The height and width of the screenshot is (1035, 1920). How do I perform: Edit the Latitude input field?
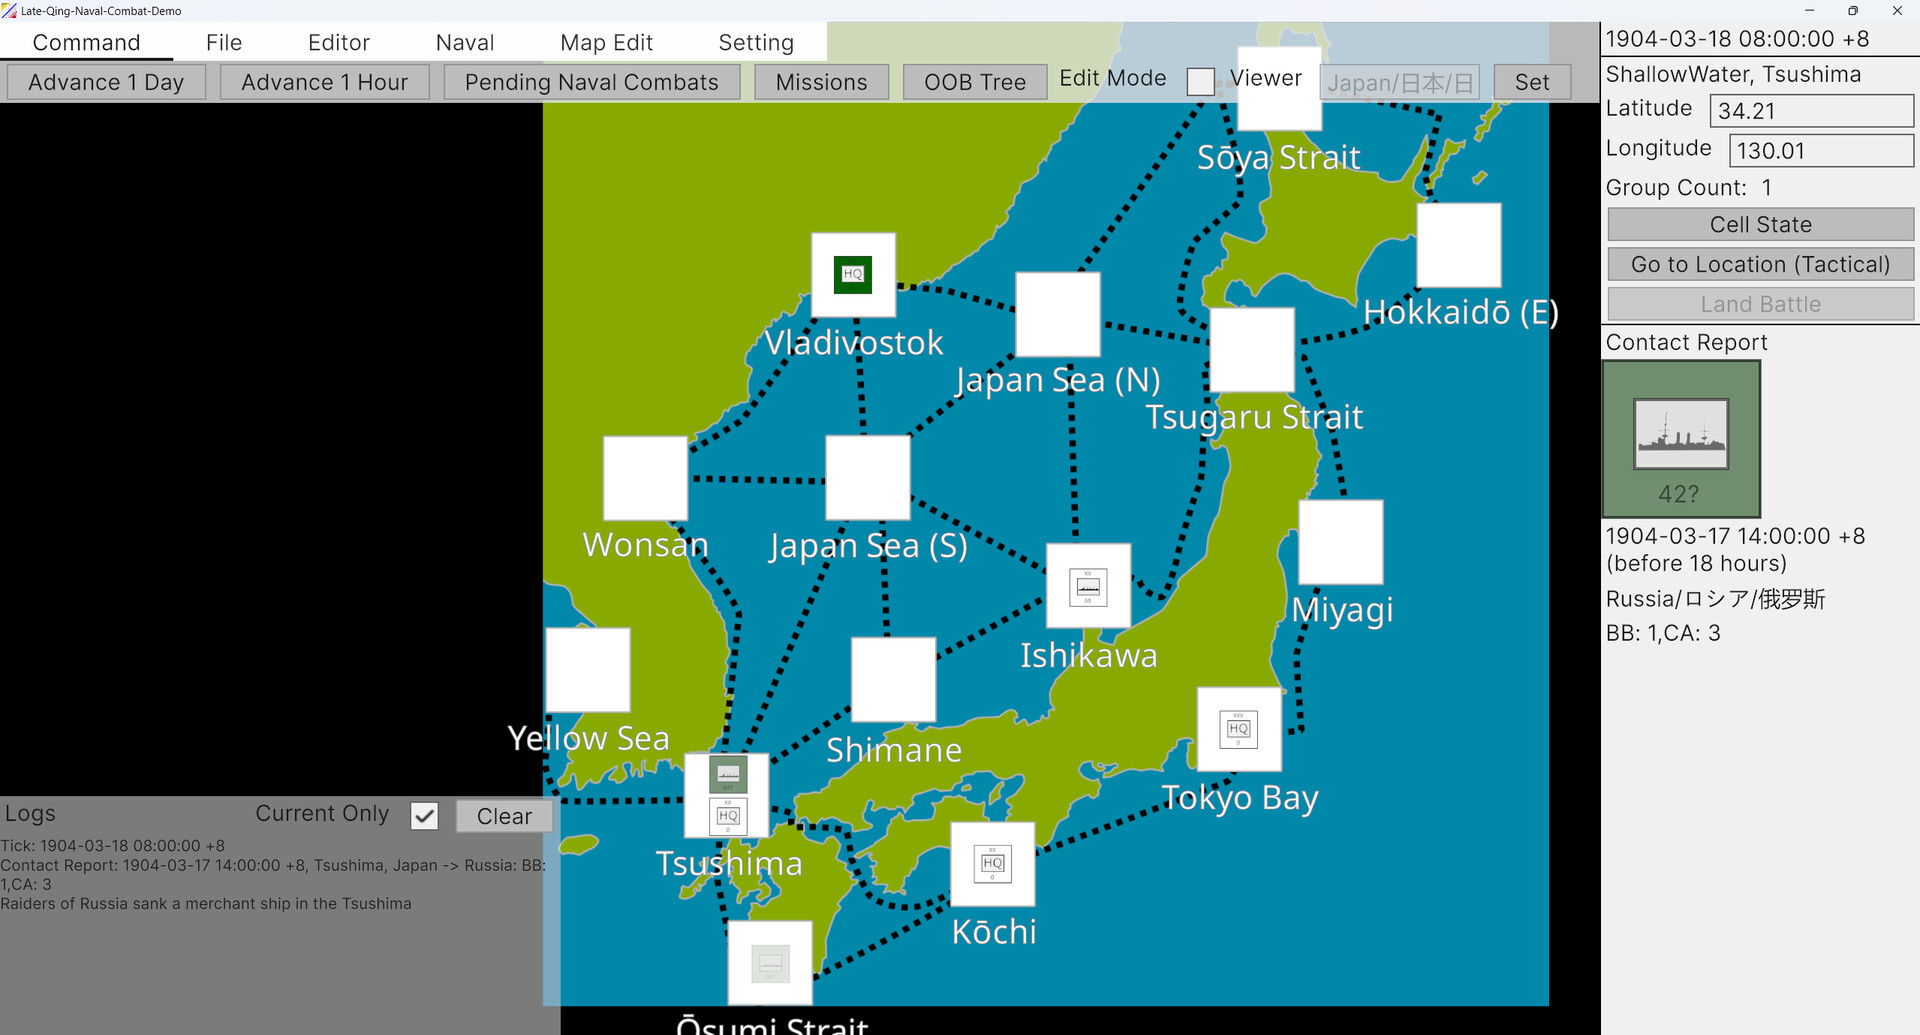(1811, 110)
